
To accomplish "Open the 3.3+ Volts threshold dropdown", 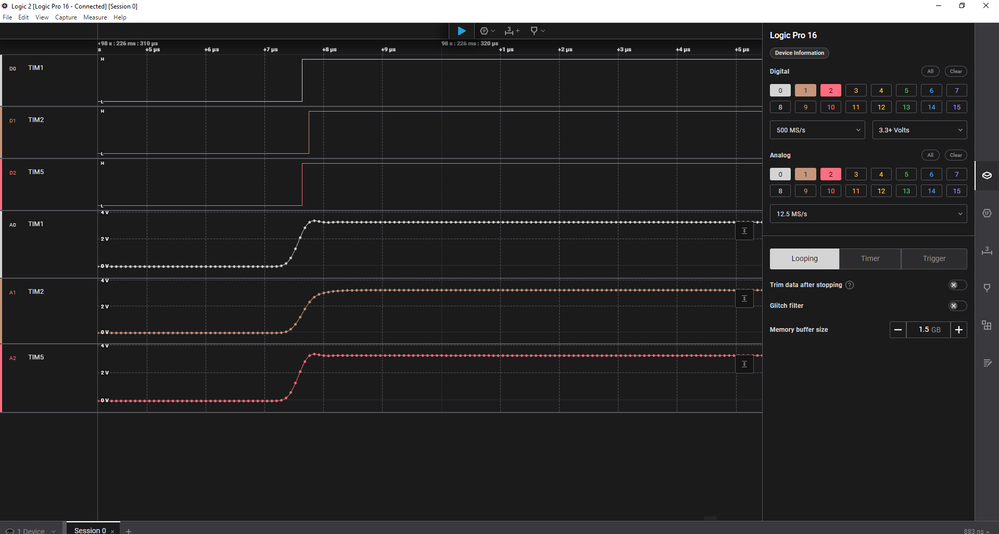I will pos(919,130).
